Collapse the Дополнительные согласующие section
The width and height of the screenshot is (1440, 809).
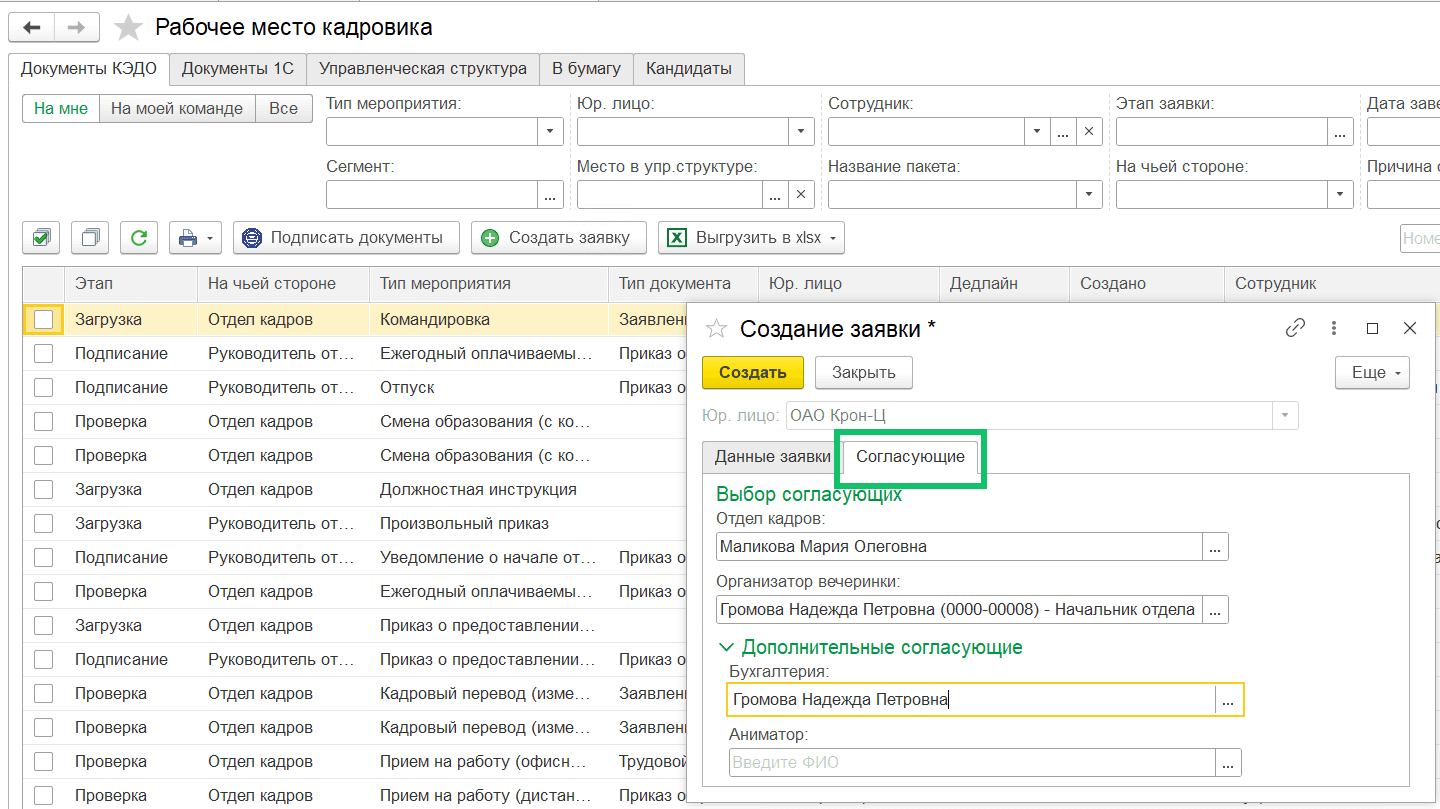(x=727, y=647)
